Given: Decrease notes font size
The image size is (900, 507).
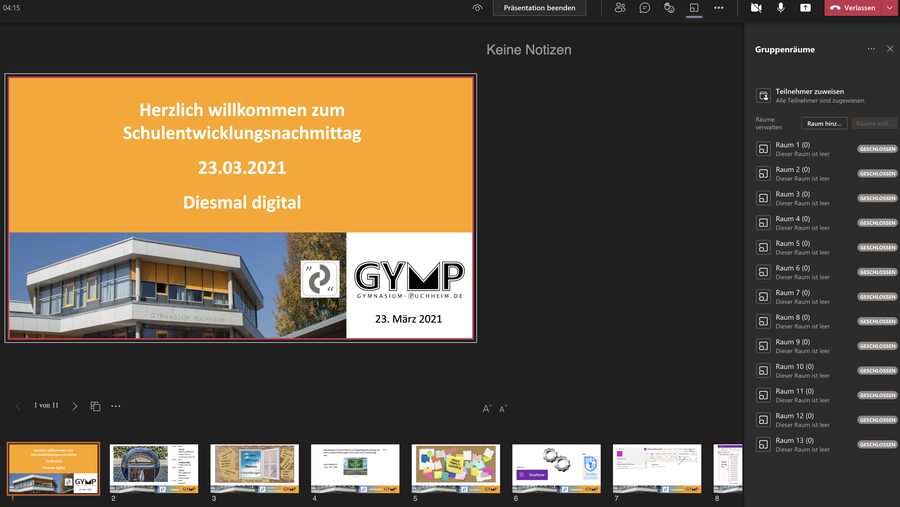Looking at the screenshot, I should click(503, 409).
